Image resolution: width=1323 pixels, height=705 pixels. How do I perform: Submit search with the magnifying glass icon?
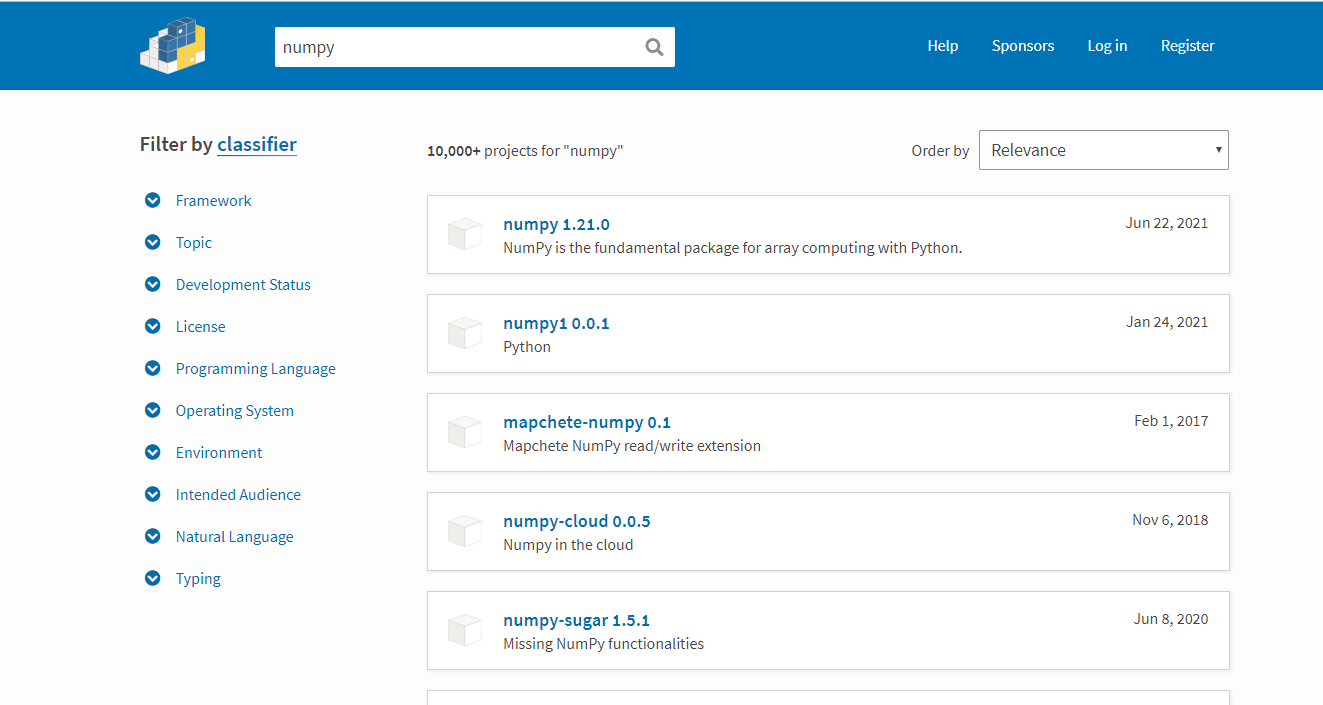point(654,47)
